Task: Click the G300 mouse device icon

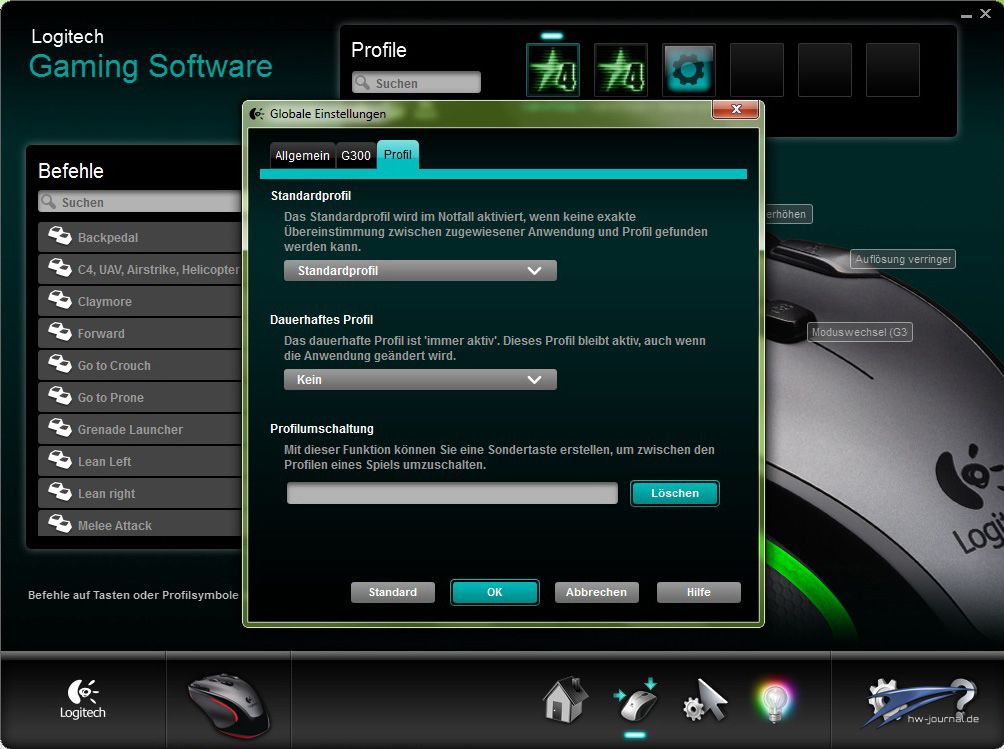Action: (228, 701)
